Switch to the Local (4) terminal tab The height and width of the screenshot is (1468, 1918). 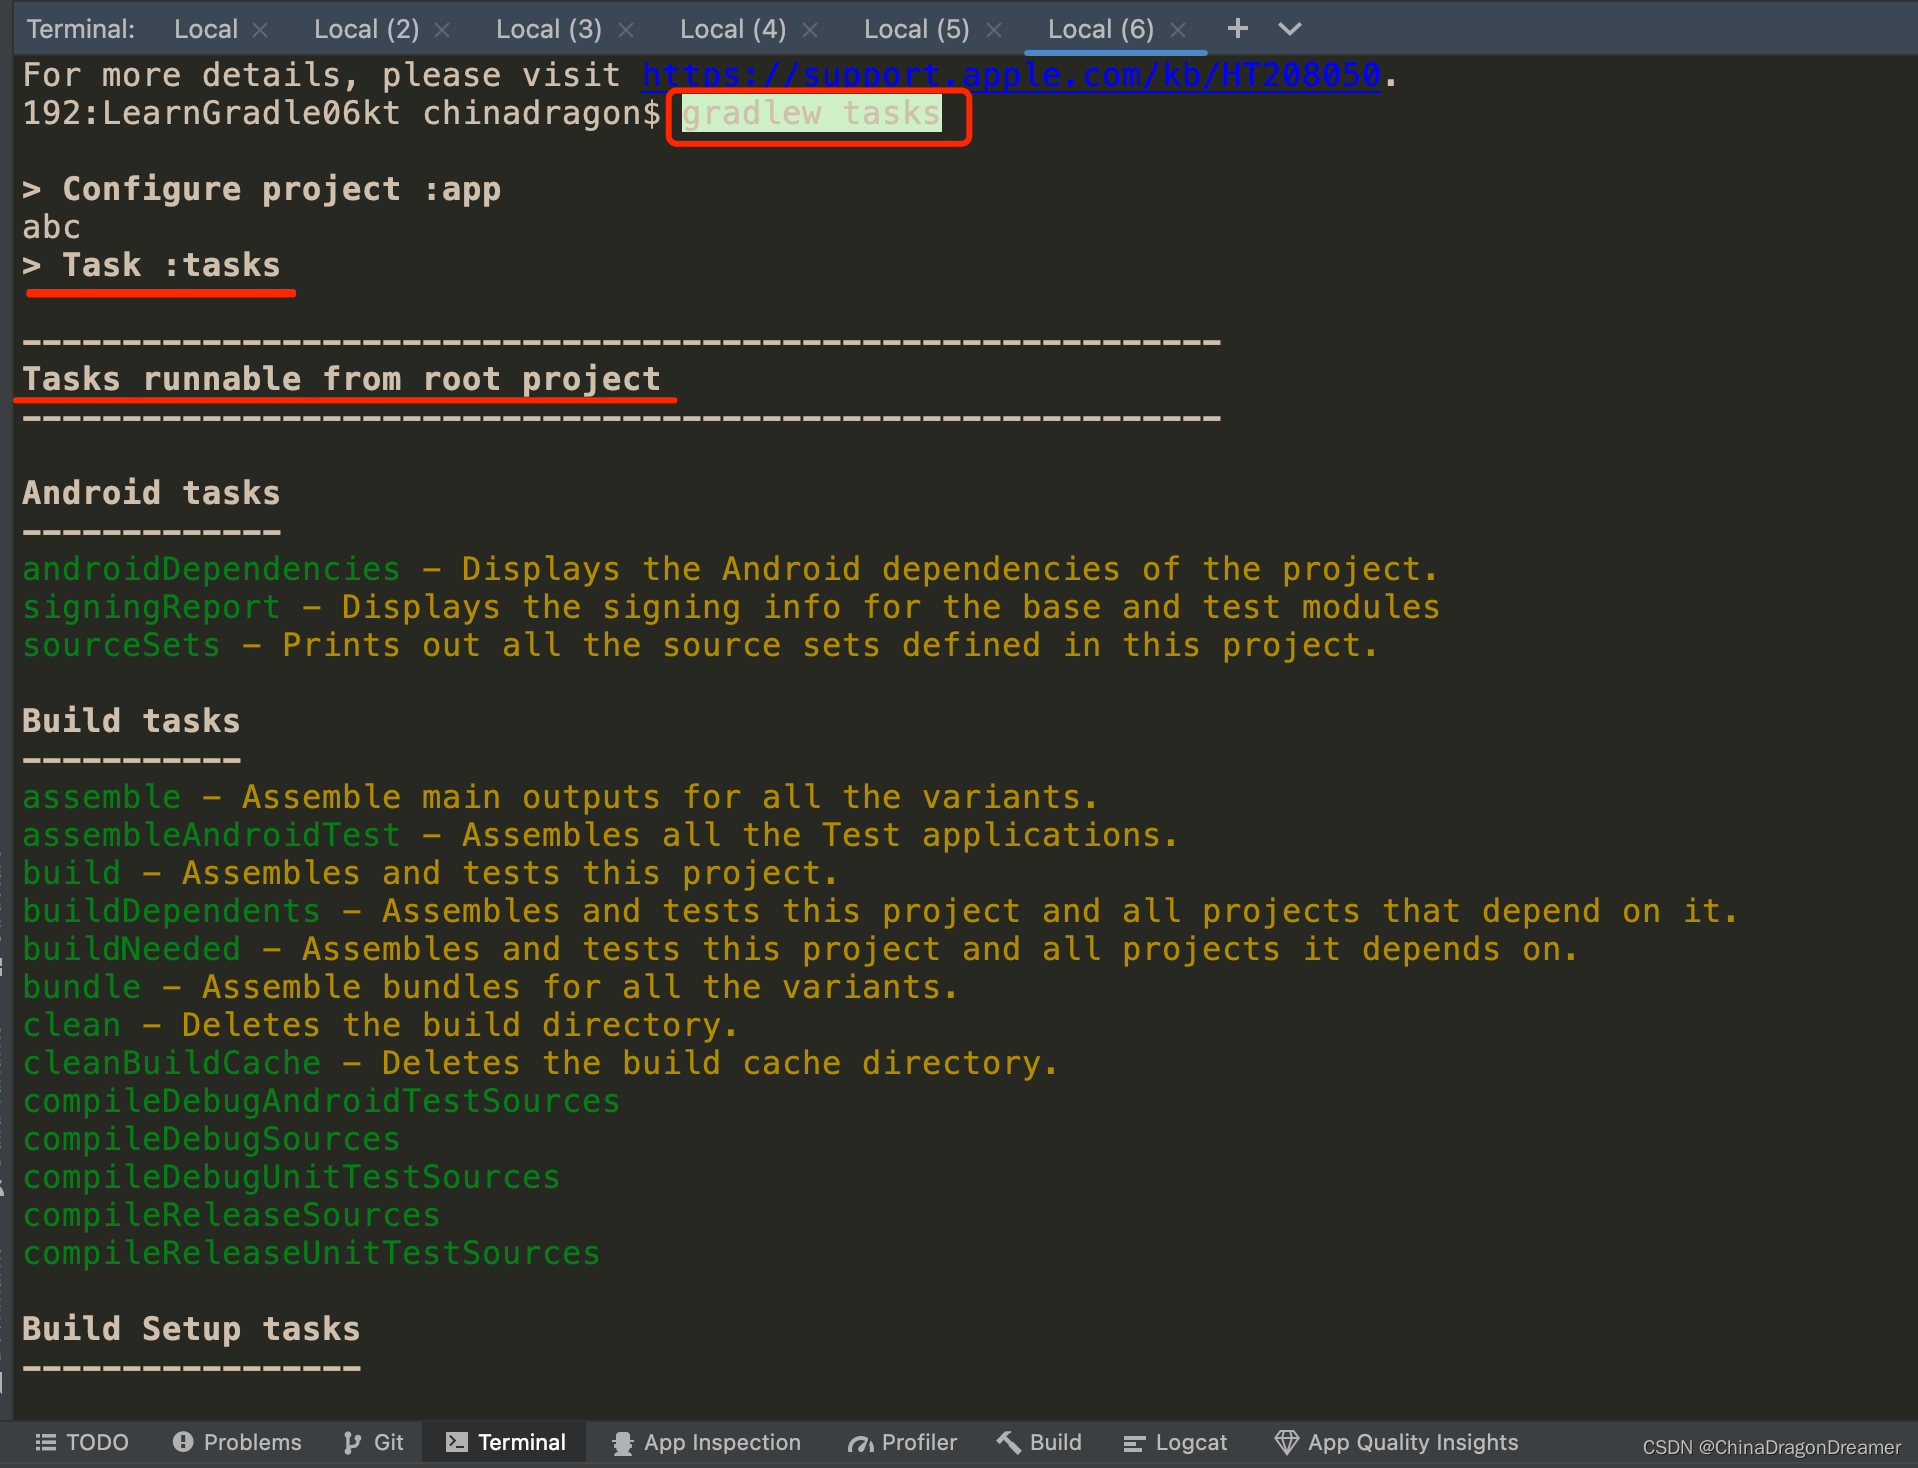(733, 29)
